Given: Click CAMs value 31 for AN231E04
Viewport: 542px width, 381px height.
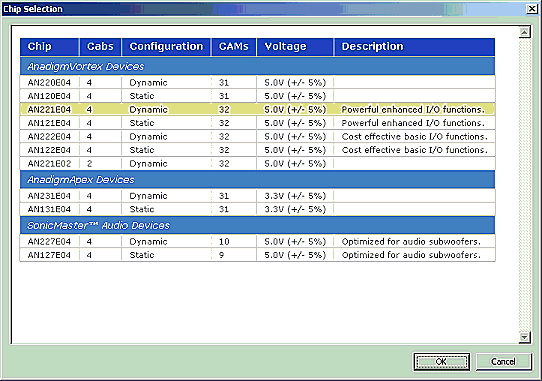Looking at the screenshot, I should point(224,196).
